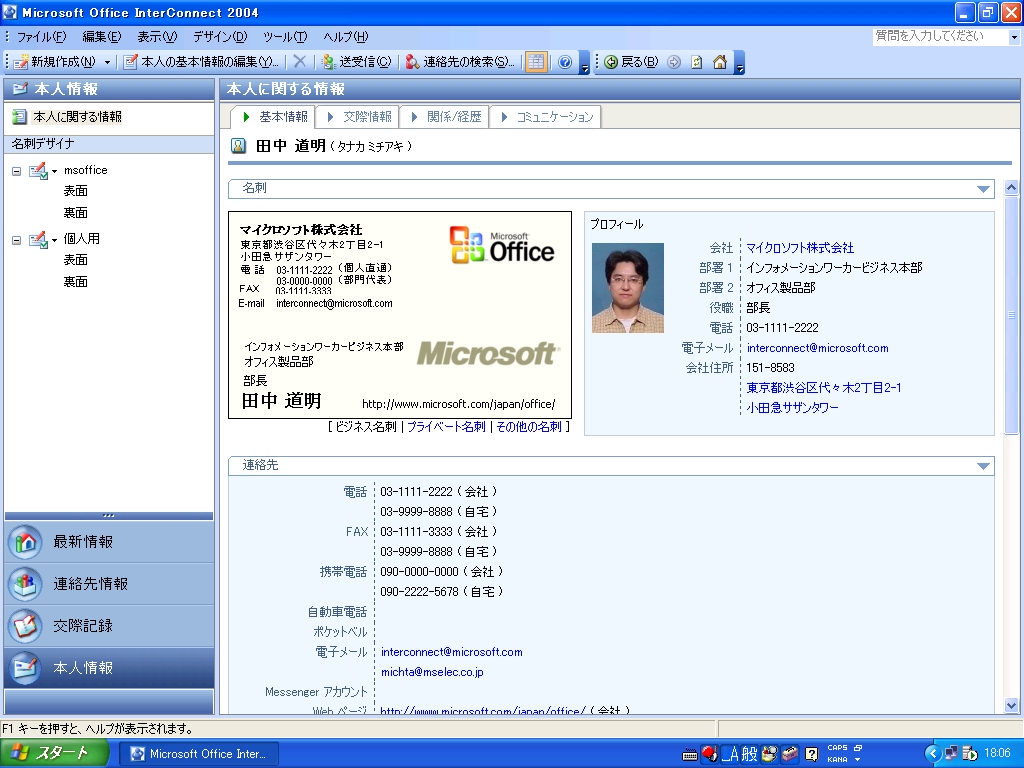1024x768 pixels.
Task: Open the main toolbar options arrow
Action: 585,63
